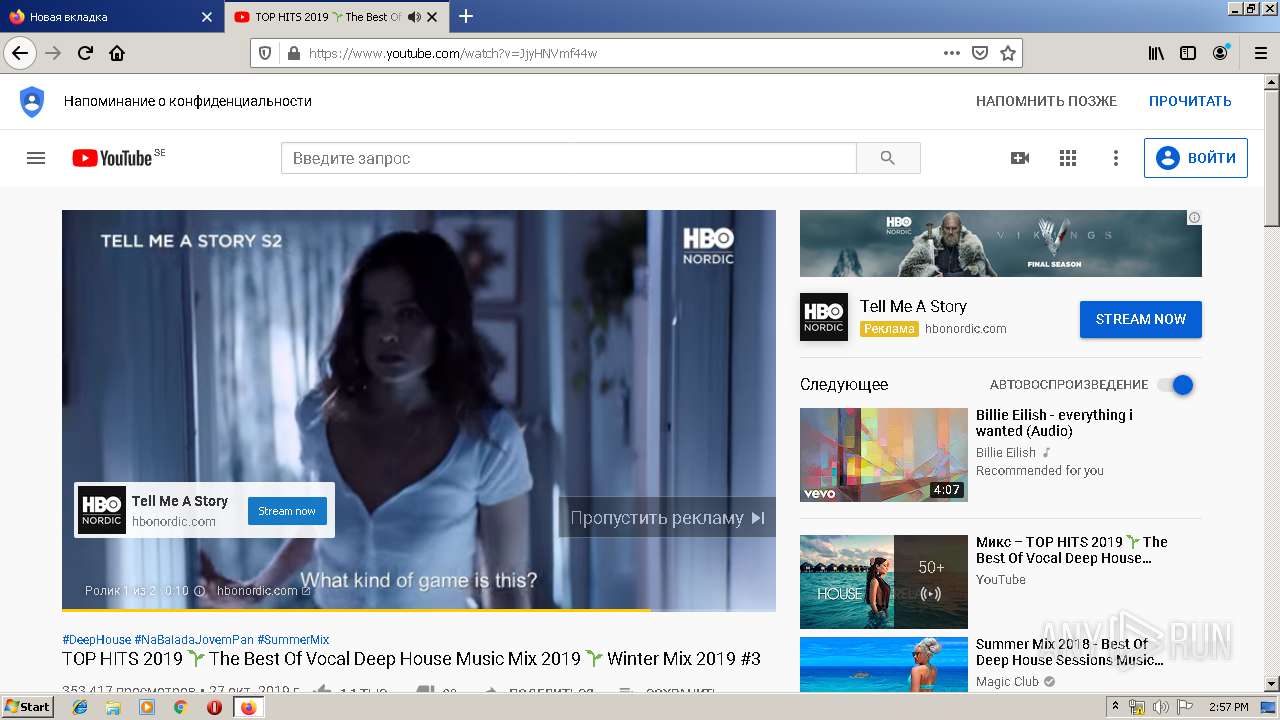1280x720 pixels.
Task: Open page actions three-dot menu in address bar
Action: click(x=952, y=53)
